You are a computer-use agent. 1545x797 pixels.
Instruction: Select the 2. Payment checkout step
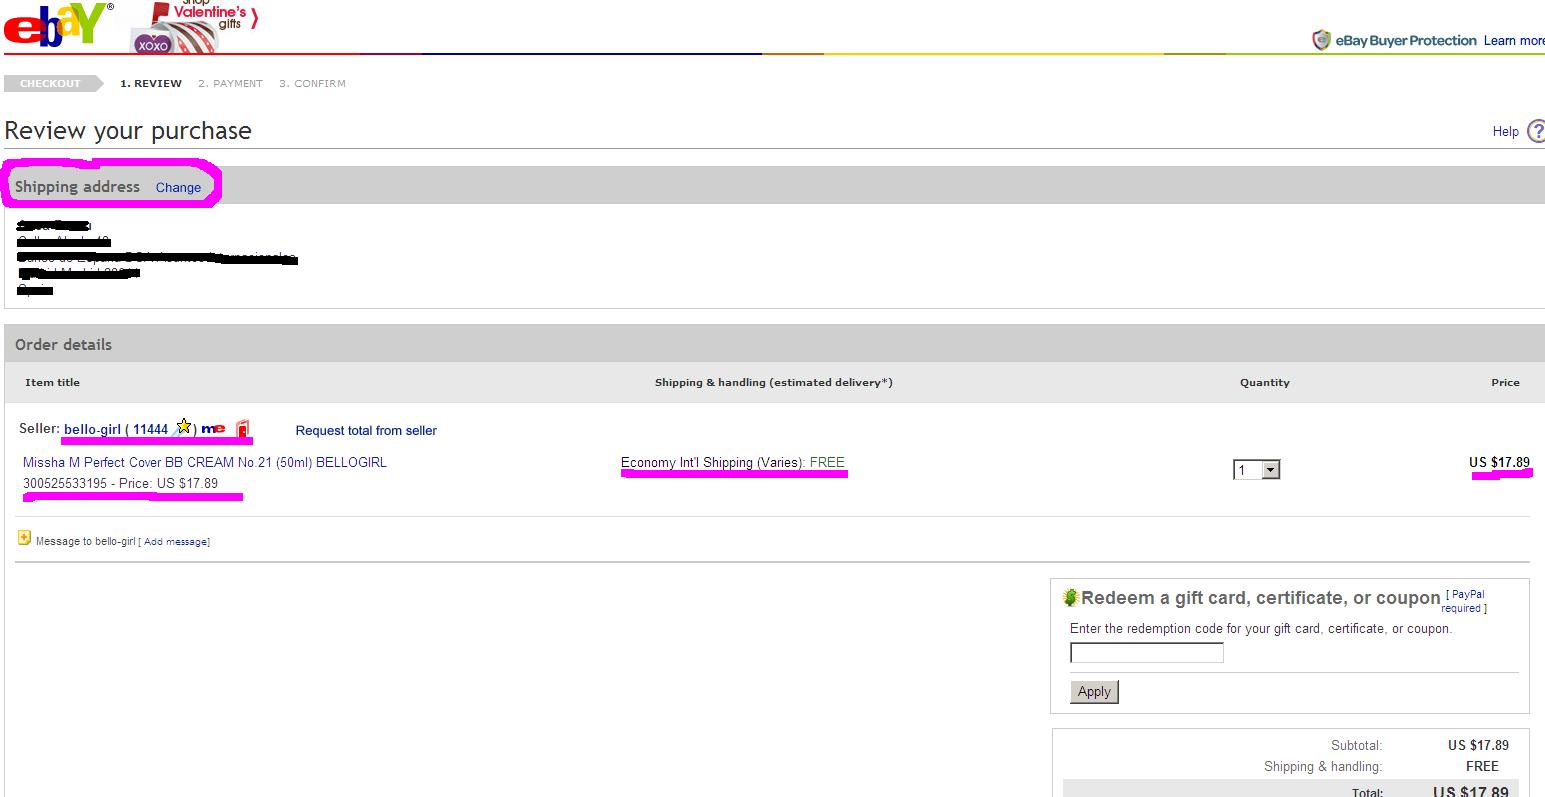tap(230, 84)
